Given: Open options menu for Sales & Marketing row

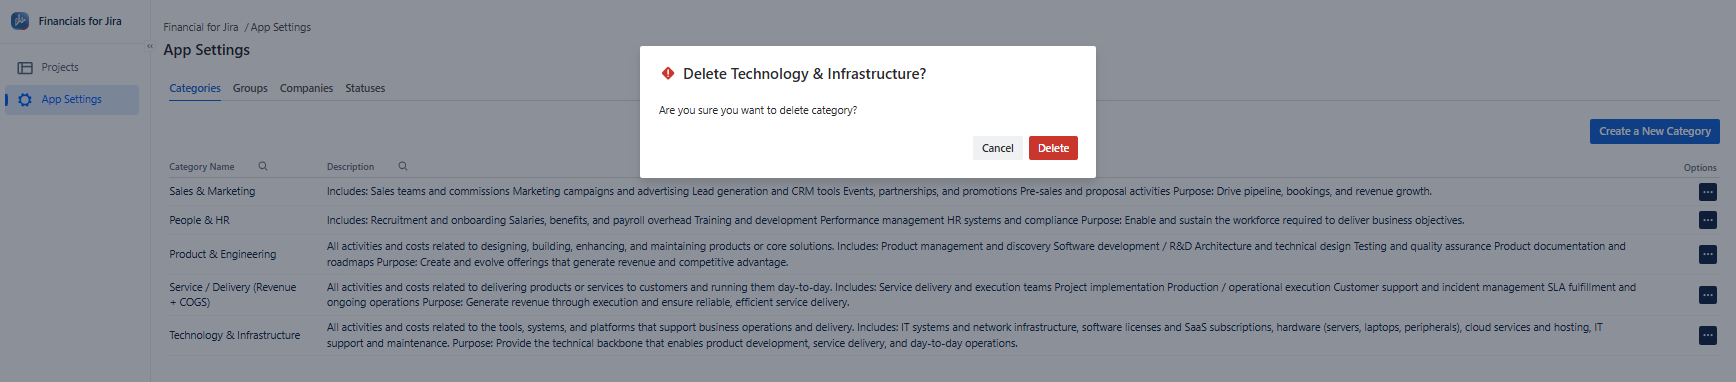Looking at the screenshot, I should [1707, 192].
